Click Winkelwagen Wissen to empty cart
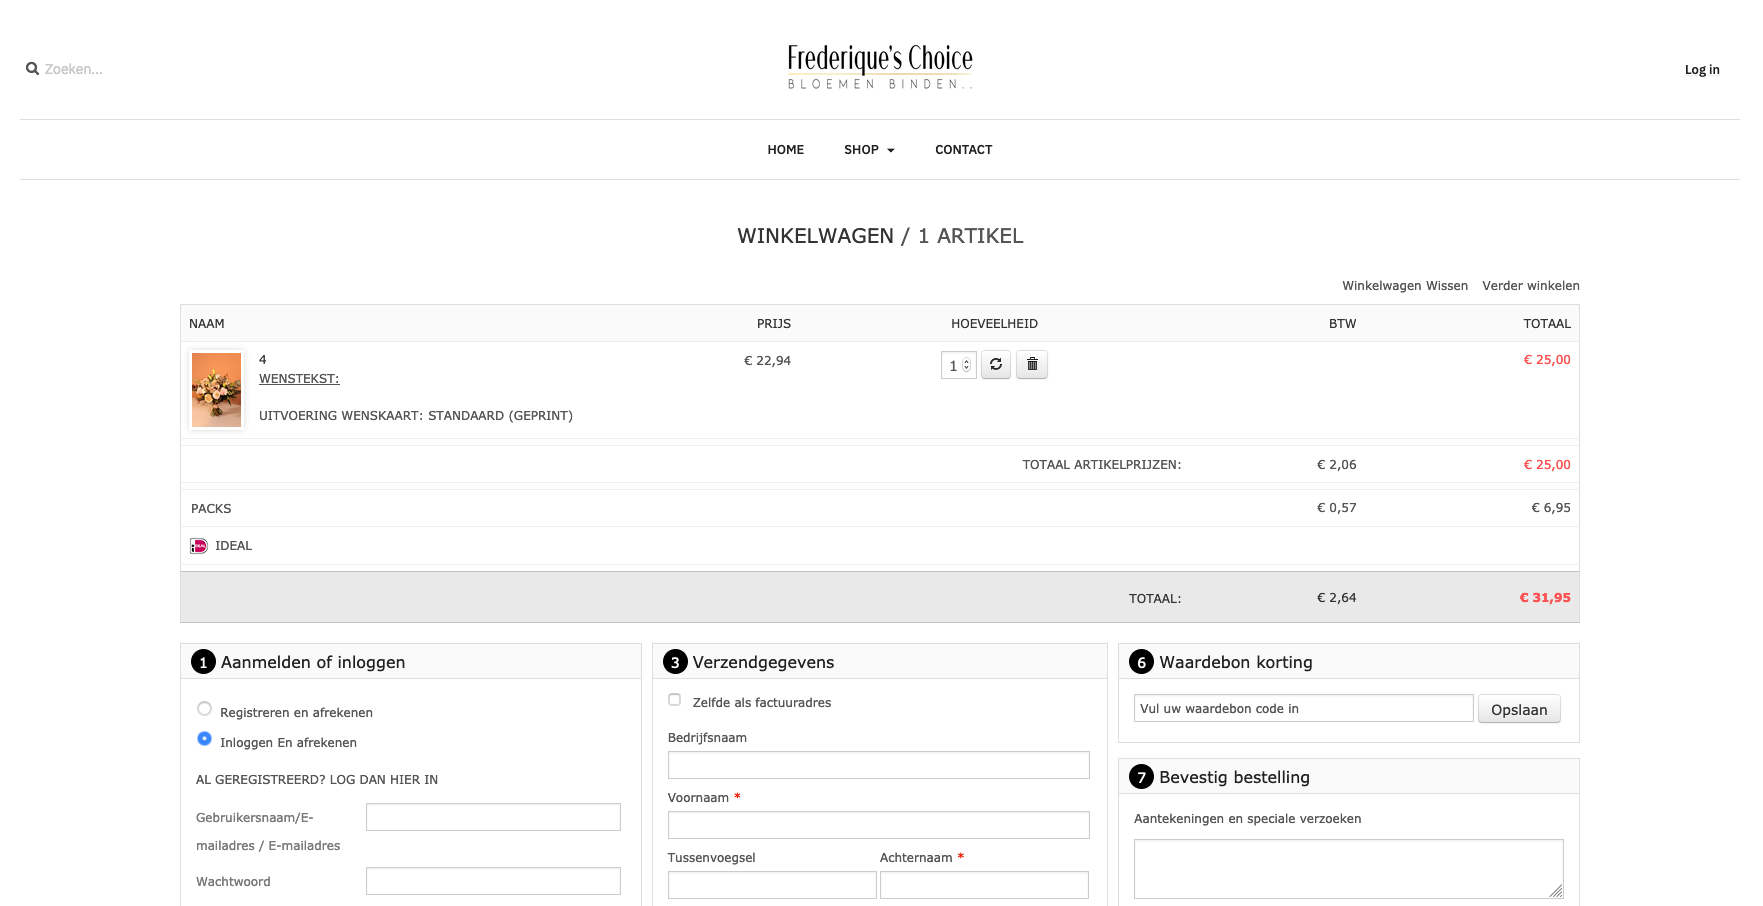Viewport: 1763px width, 906px height. coord(1404,286)
